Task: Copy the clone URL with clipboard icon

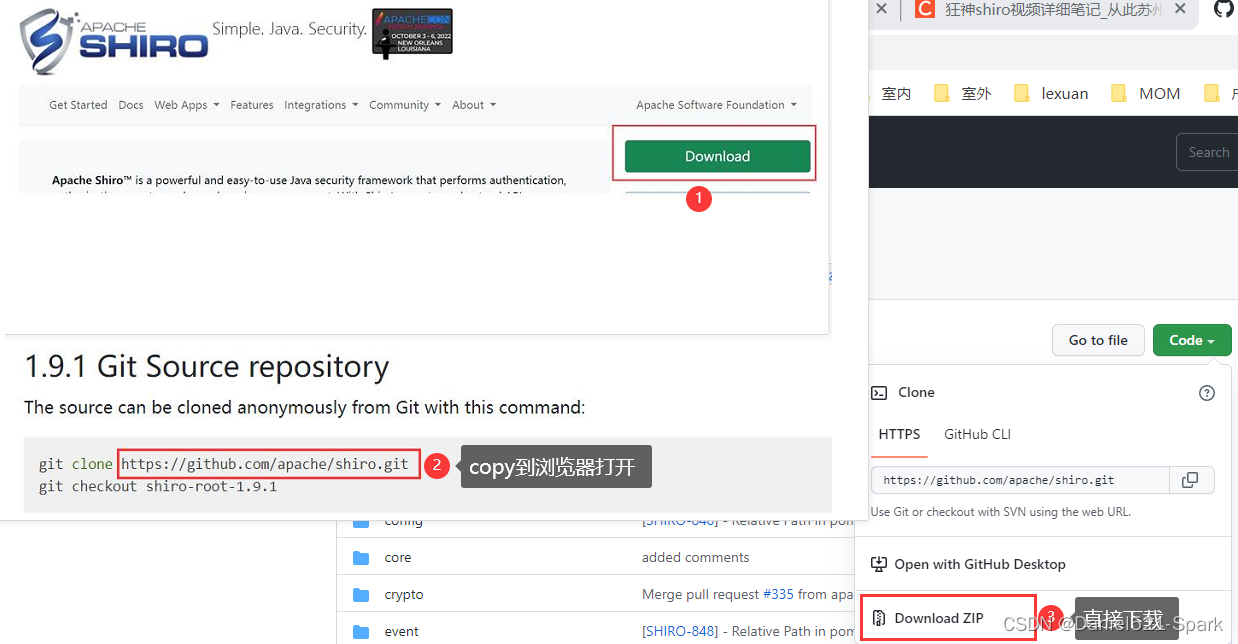Action: [x=1190, y=480]
